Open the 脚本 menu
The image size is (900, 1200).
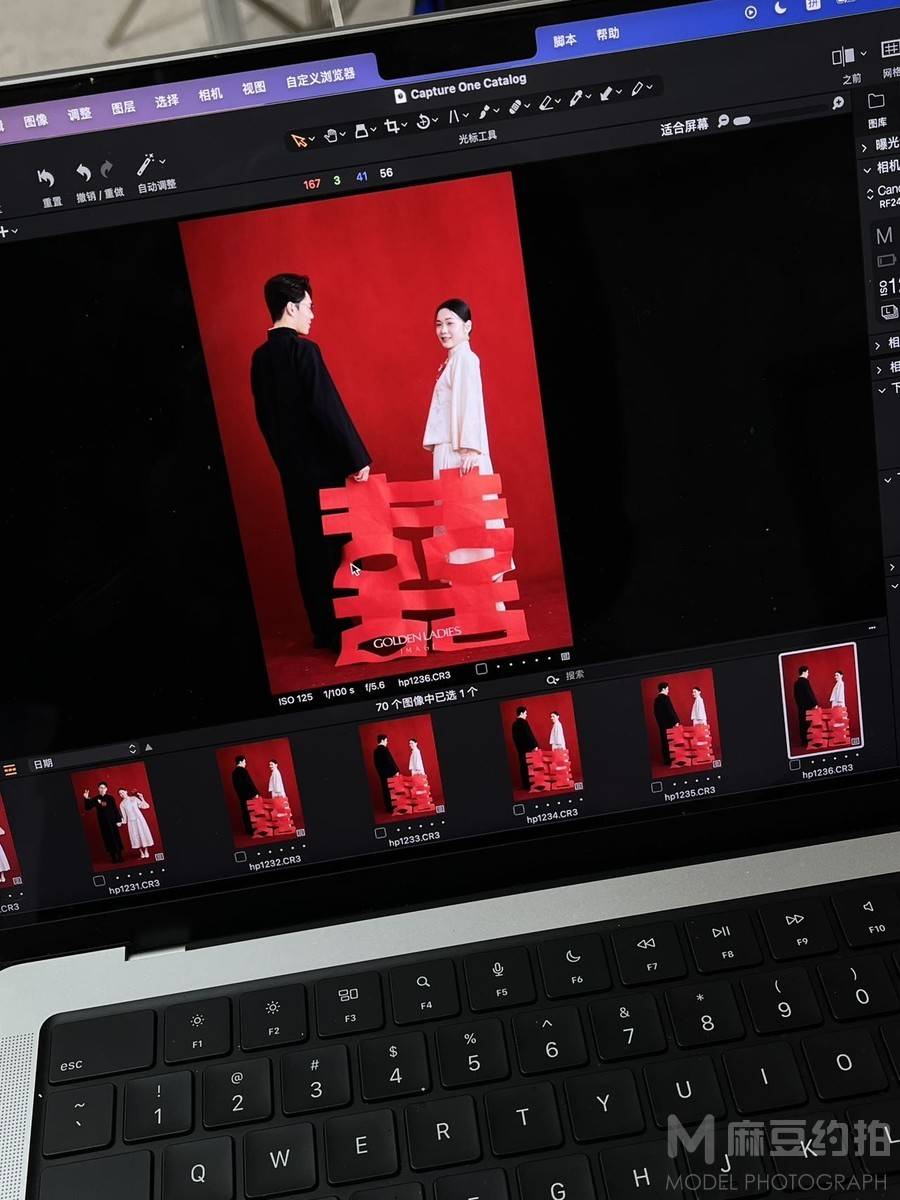[x=564, y=40]
